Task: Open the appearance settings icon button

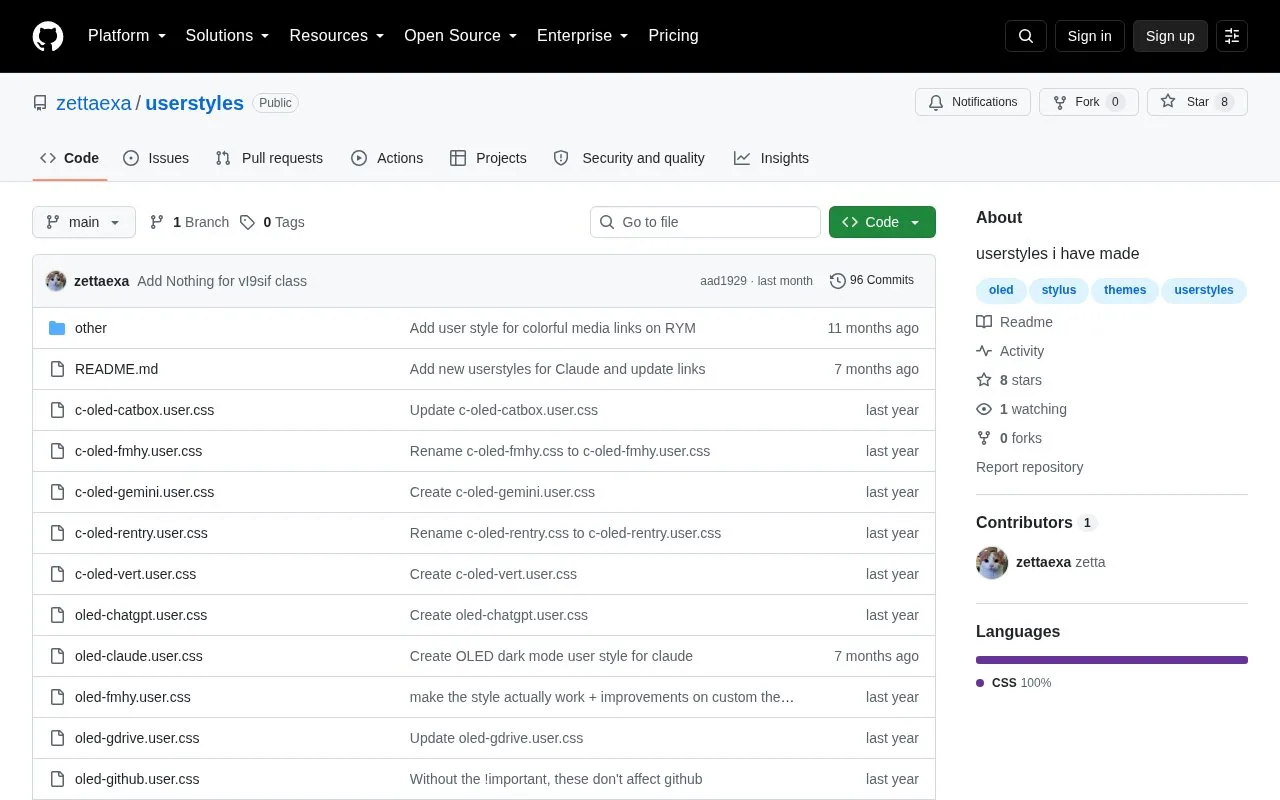Action: point(1232,36)
